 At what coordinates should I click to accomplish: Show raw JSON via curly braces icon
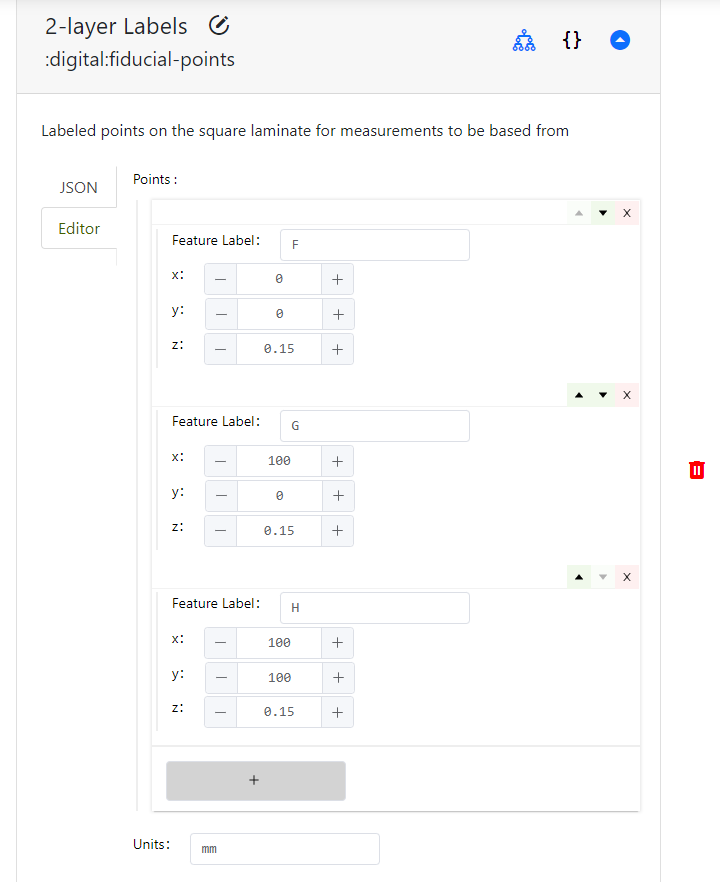click(x=572, y=40)
